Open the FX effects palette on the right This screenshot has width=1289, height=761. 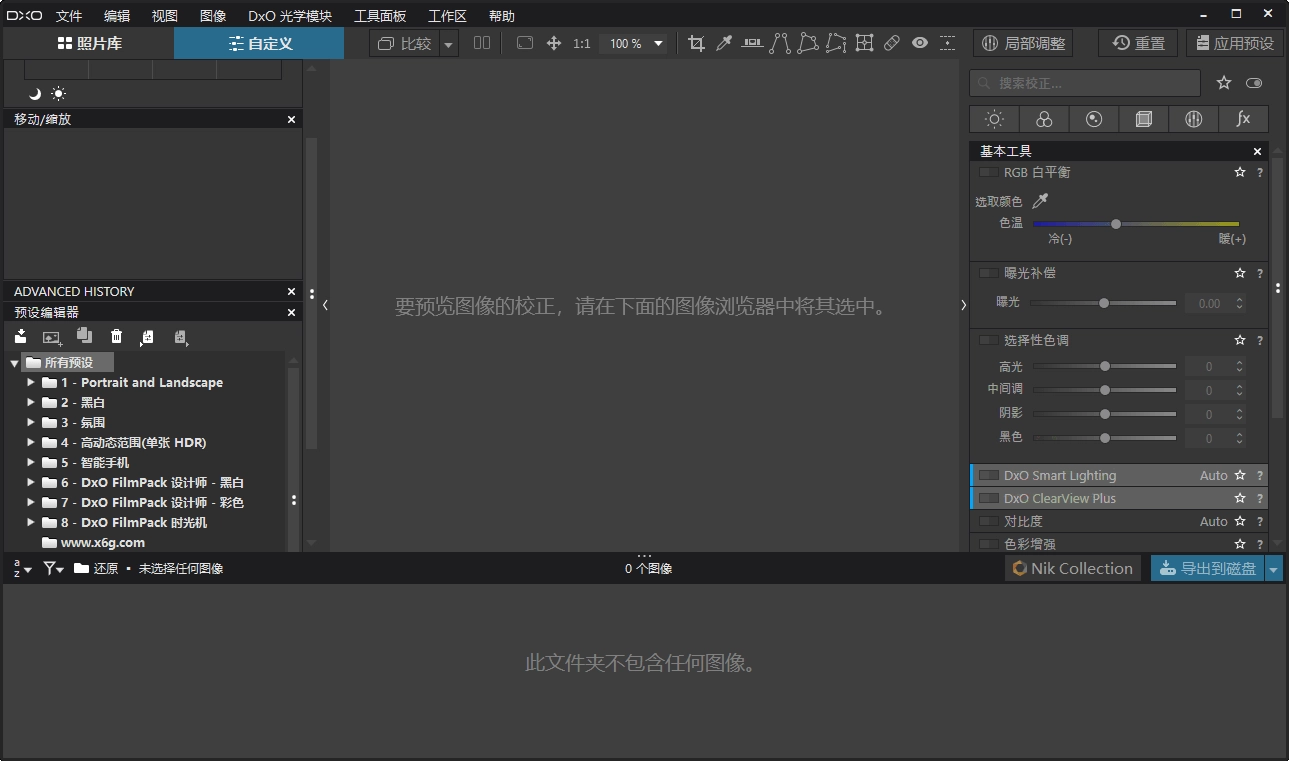point(1242,119)
